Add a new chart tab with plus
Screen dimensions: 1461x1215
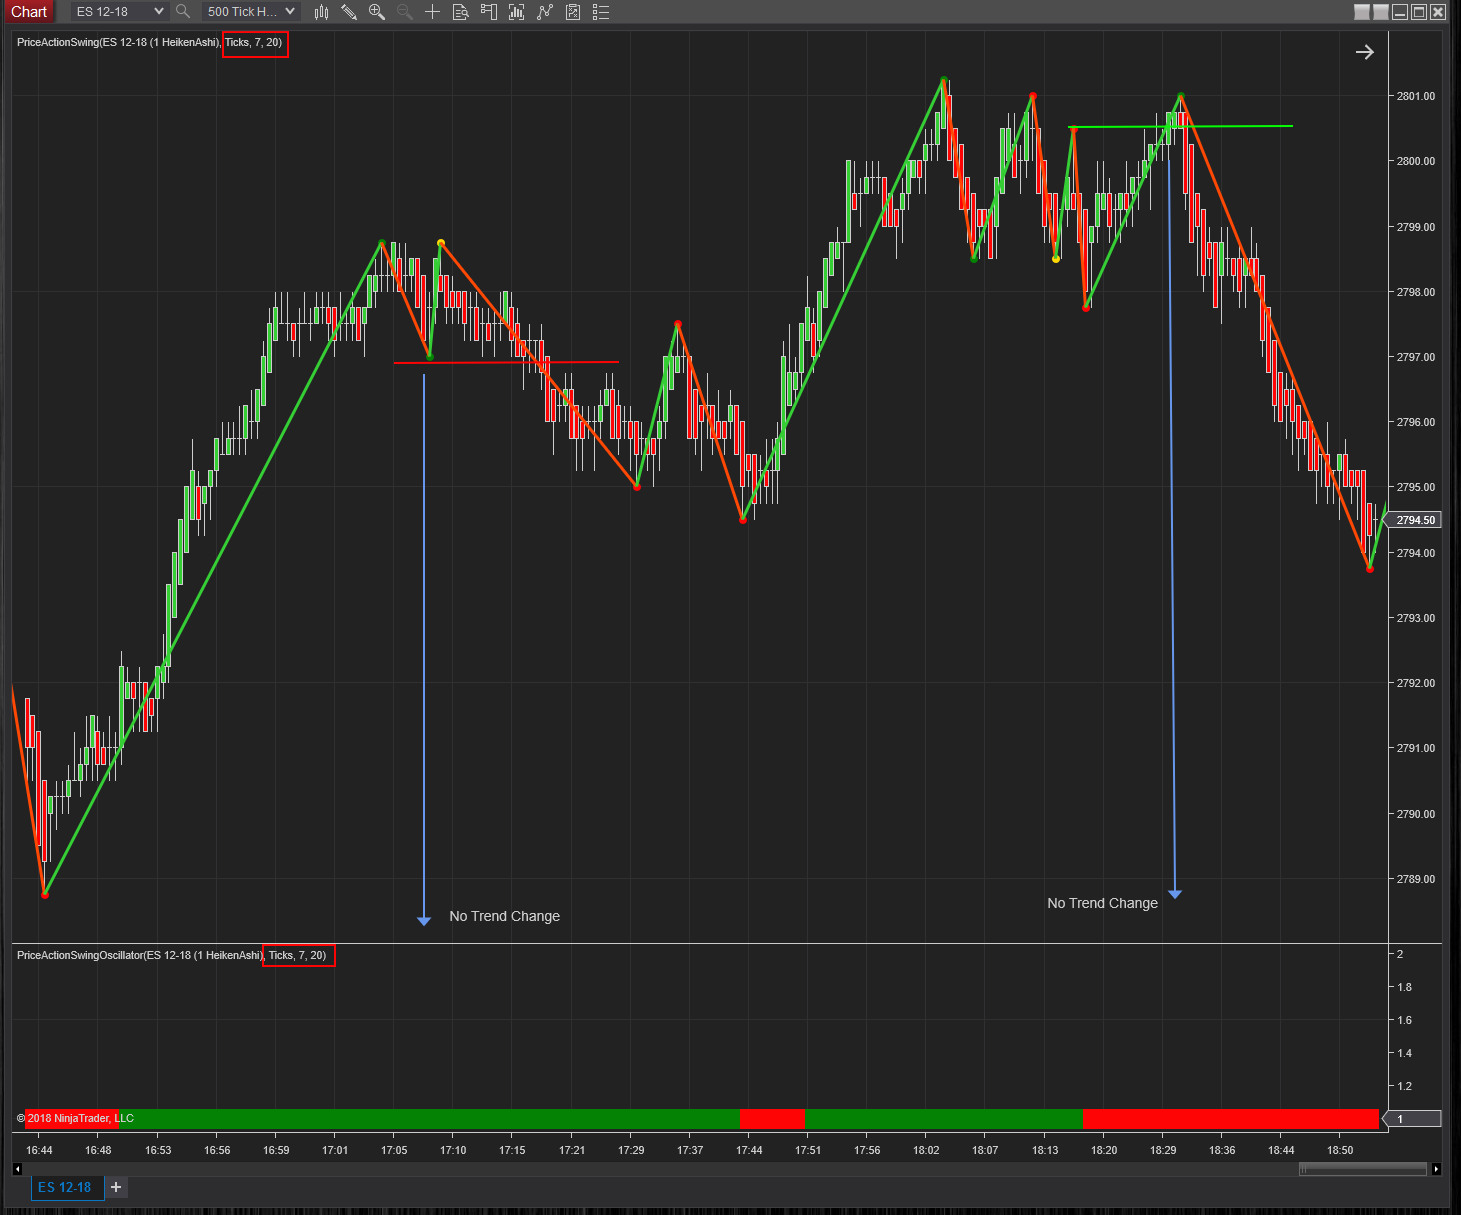point(116,1187)
